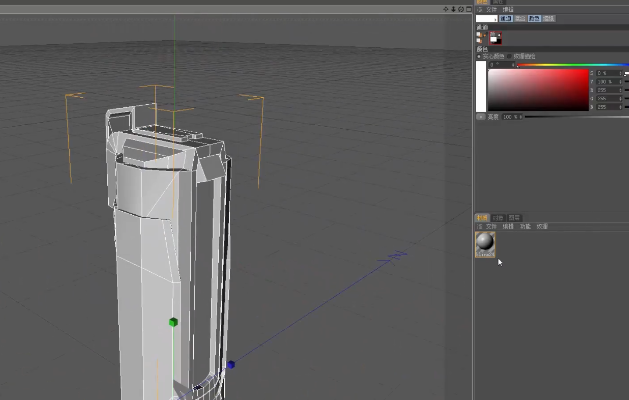
Task: Select the 实心颜色 radio option
Action: pos(480,57)
